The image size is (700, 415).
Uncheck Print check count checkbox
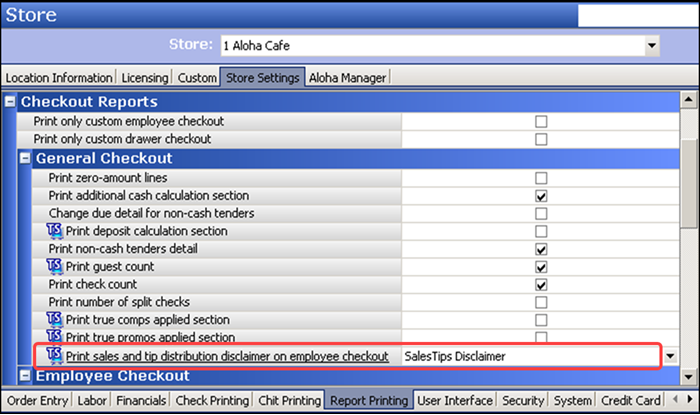(x=541, y=285)
